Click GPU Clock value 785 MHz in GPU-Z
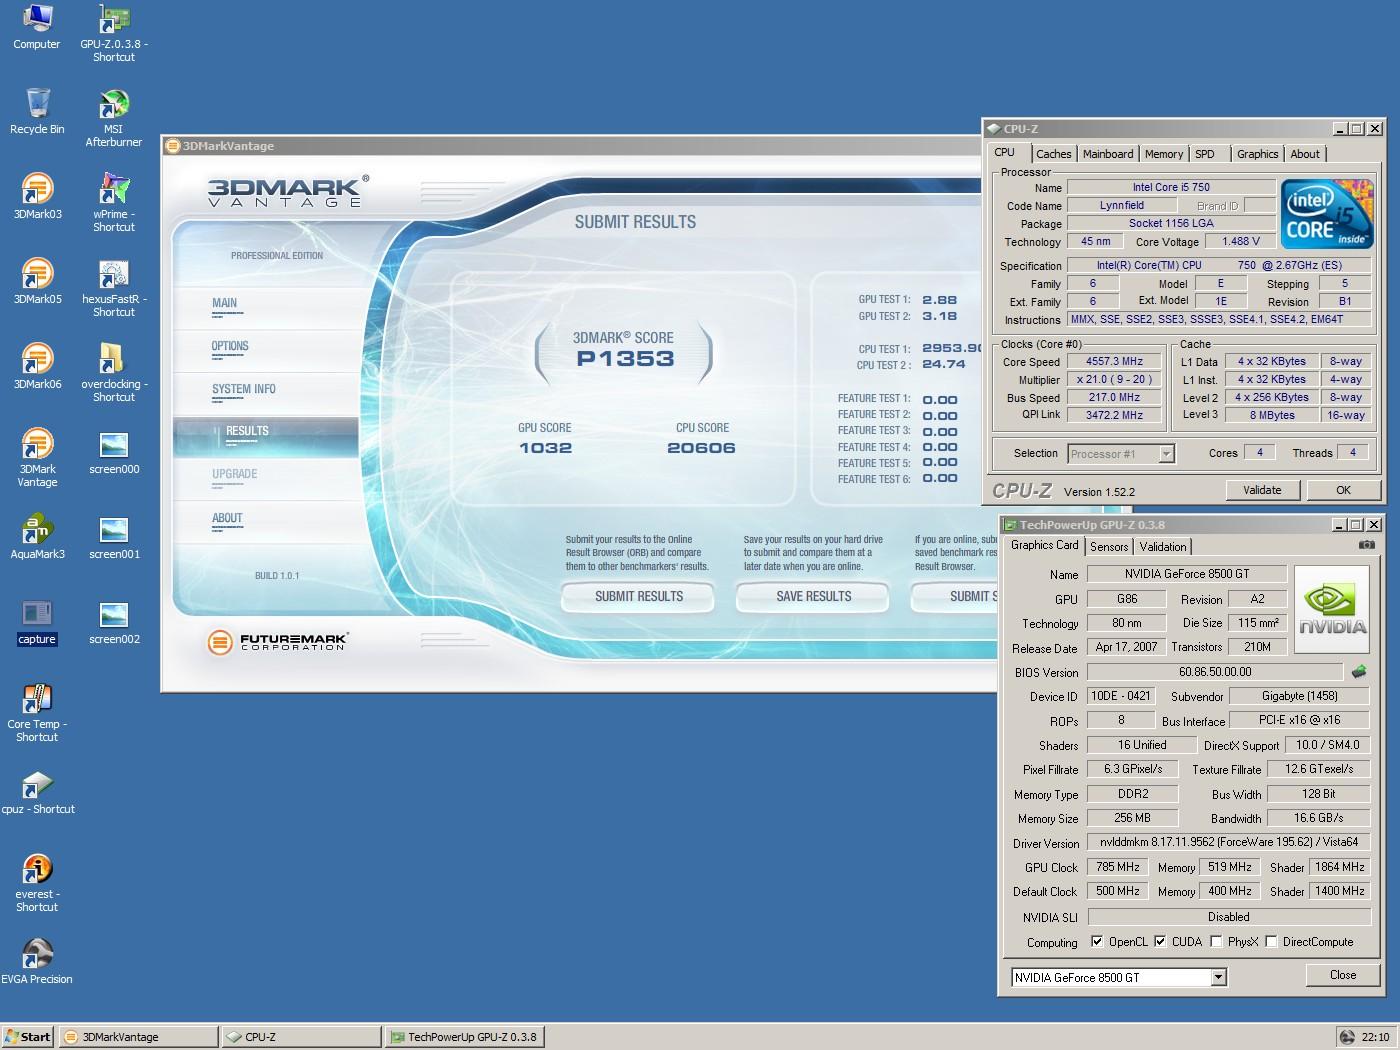 [x=1117, y=867]
